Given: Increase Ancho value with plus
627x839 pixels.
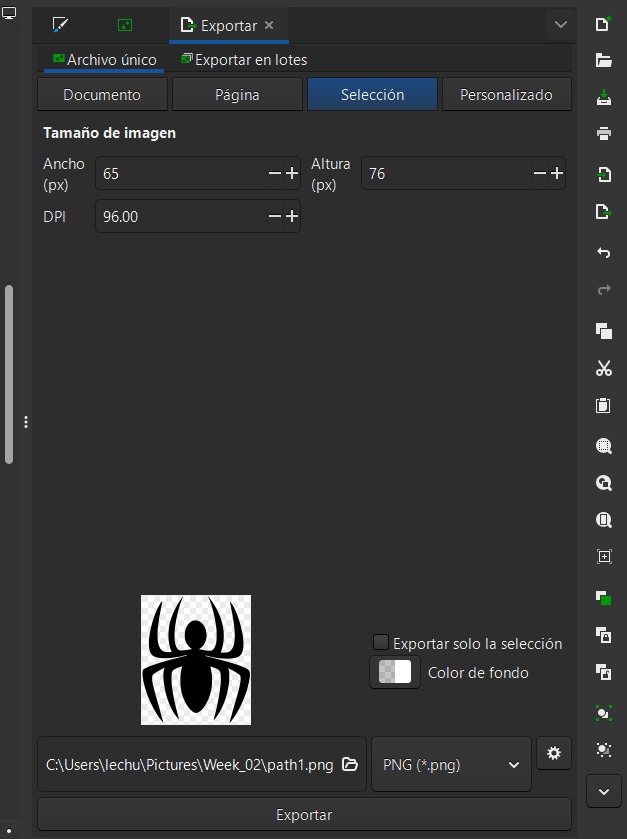Looking at the screenshot, I should click(292, 173).
